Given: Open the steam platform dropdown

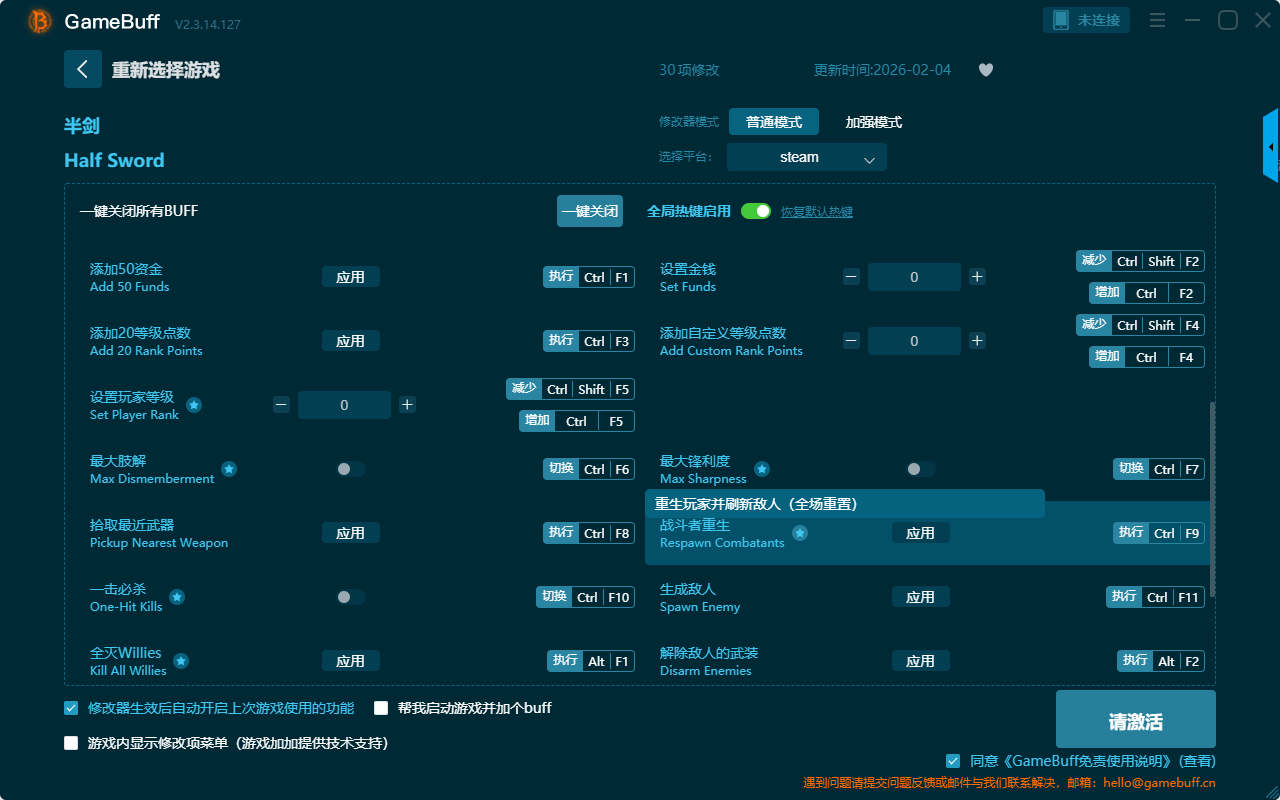Looking at the screenshot, I should pyautogui.click(x=806, y=157).
